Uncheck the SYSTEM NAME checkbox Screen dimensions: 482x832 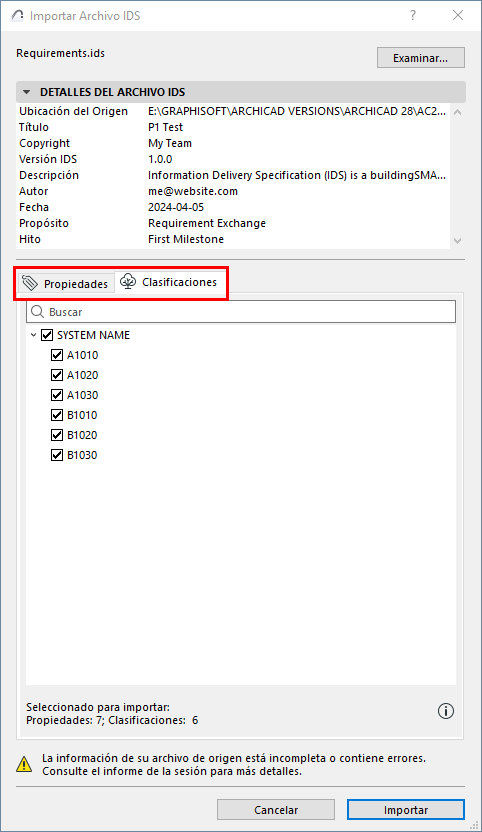point(47,335)
